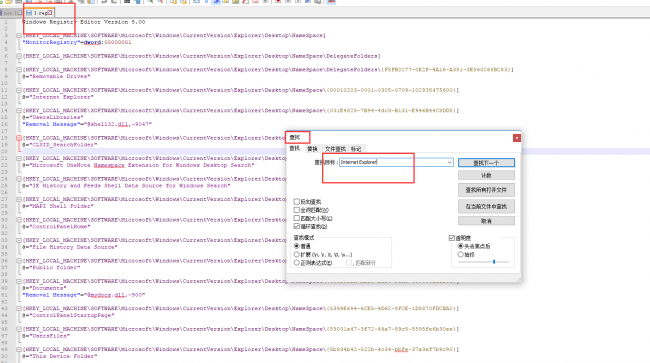
Task: Collapse fold marker above File History Data Source
Action: [x=19, y=240]
